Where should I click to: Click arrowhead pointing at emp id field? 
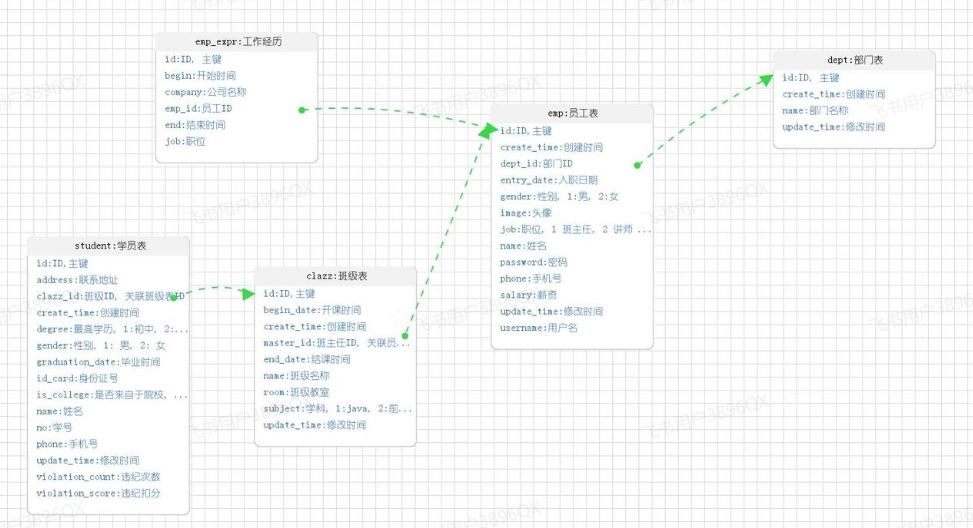point(489,130)
